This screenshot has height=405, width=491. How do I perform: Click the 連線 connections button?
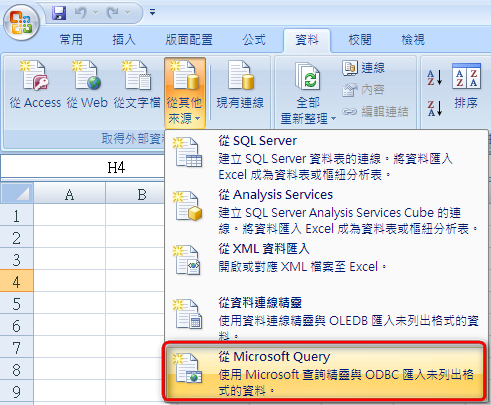click(363, 68)
